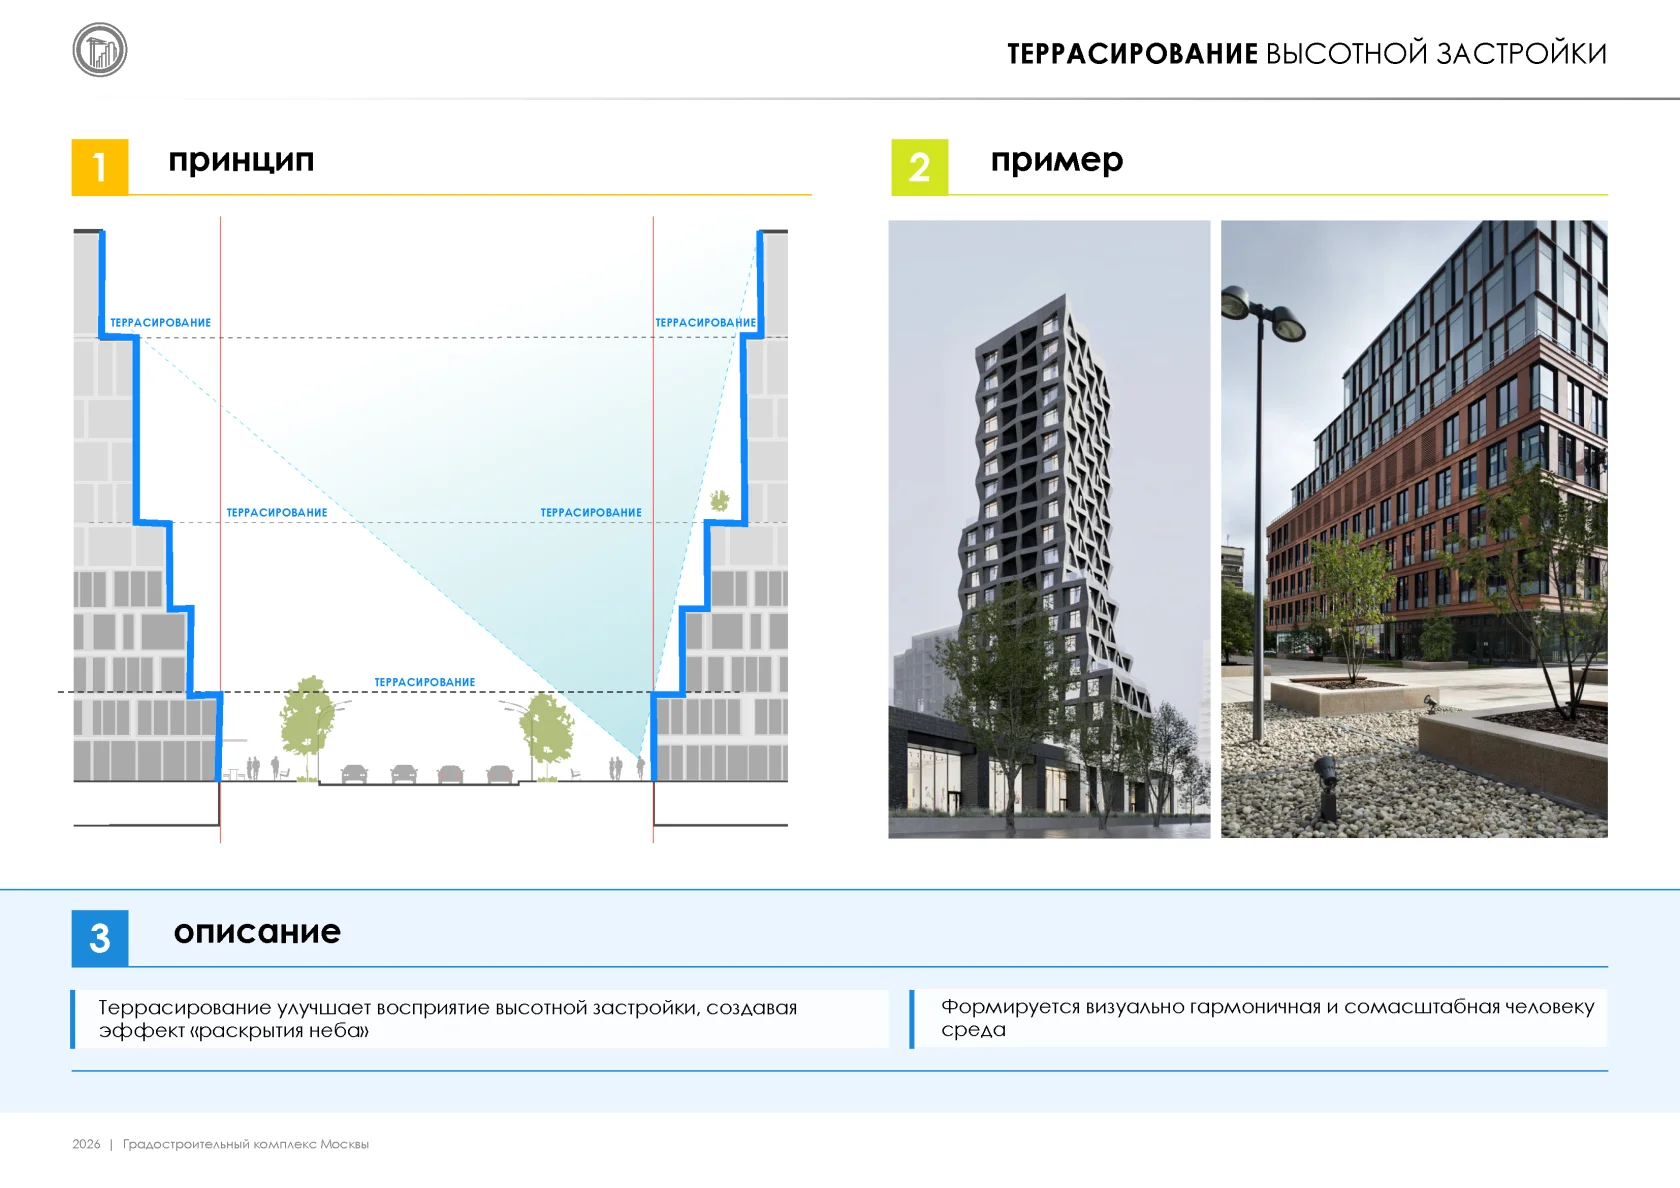Click the footer text "Градостроительный комплекс Москвы"
The image size is (1680, 1188).
point(246,1144)
